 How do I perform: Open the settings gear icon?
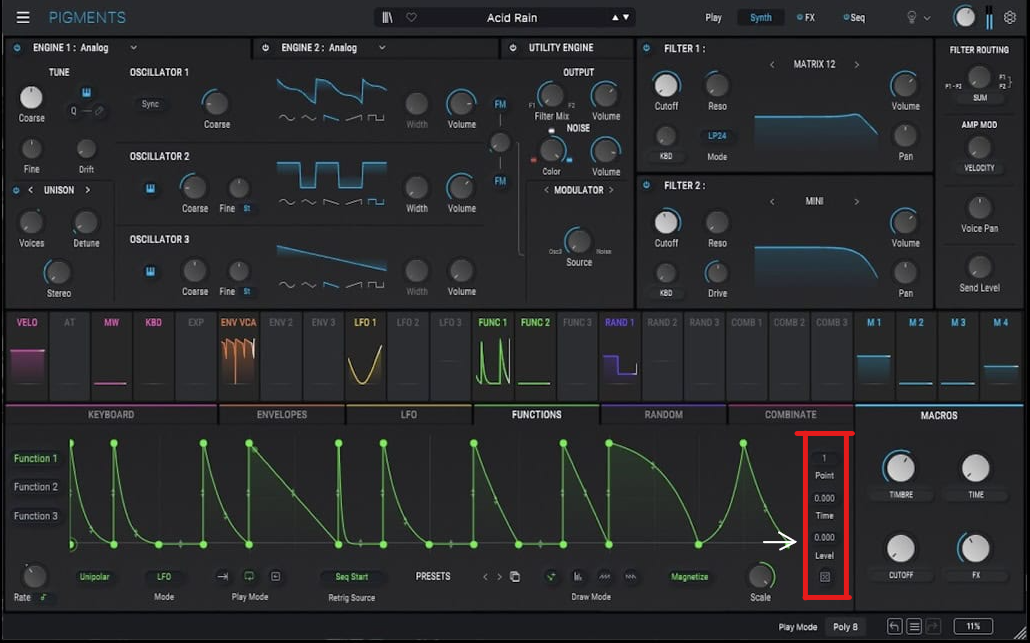[1010, 18]
